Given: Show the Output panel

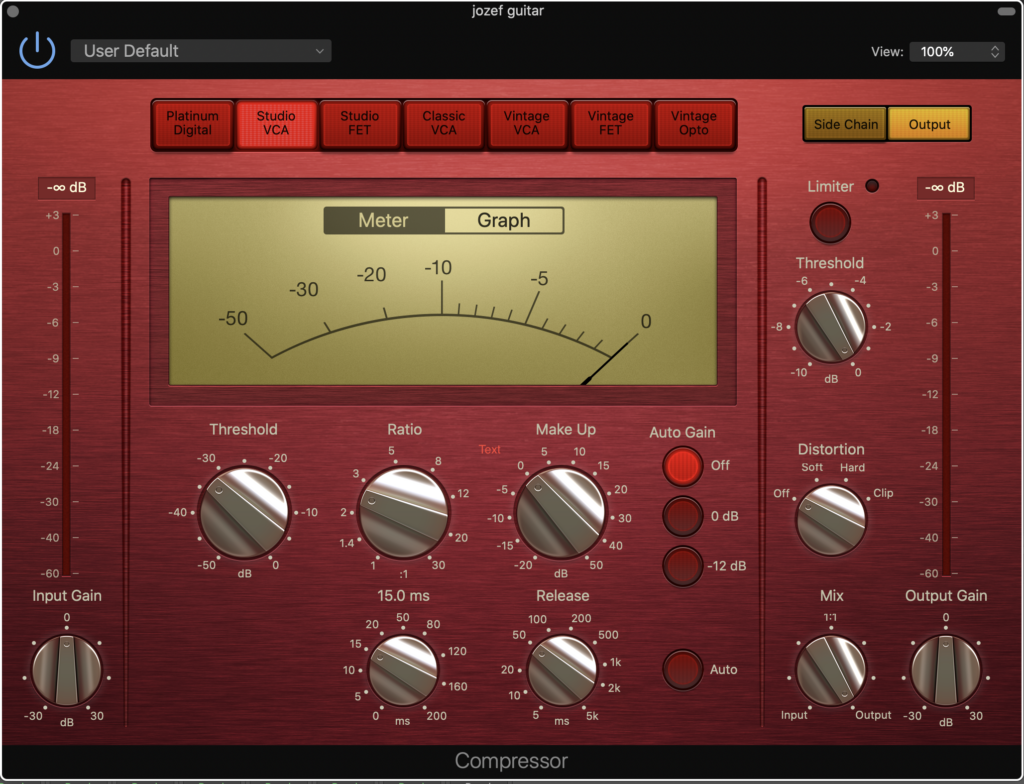Looking at the screenshot, I should pos(929,124).
